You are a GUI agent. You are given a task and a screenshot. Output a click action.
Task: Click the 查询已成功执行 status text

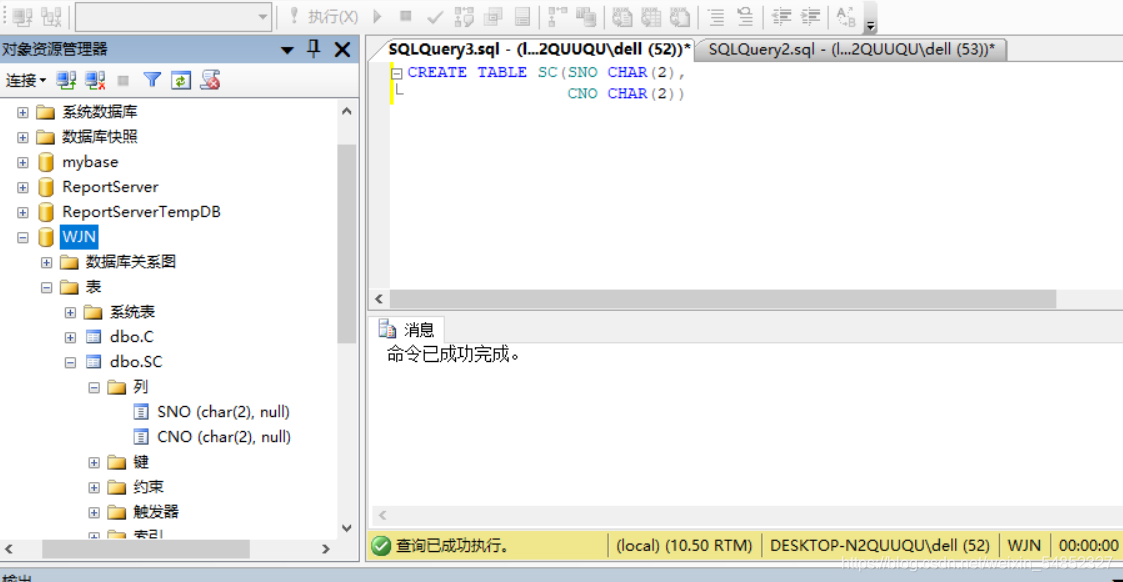click(453, 545)
